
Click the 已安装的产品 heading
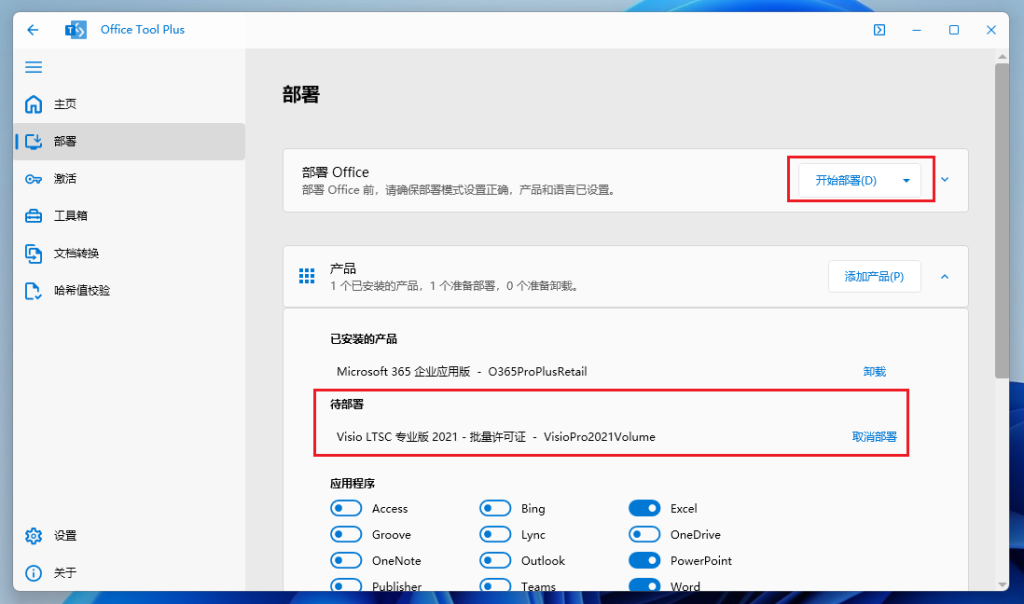(363, 339)
